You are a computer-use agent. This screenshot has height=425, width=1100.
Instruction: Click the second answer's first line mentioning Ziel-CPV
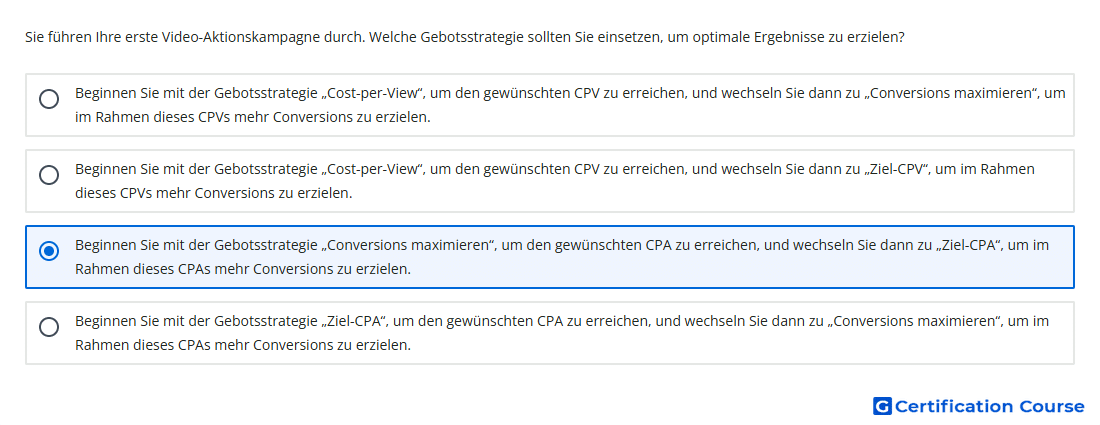pos(555,169)
